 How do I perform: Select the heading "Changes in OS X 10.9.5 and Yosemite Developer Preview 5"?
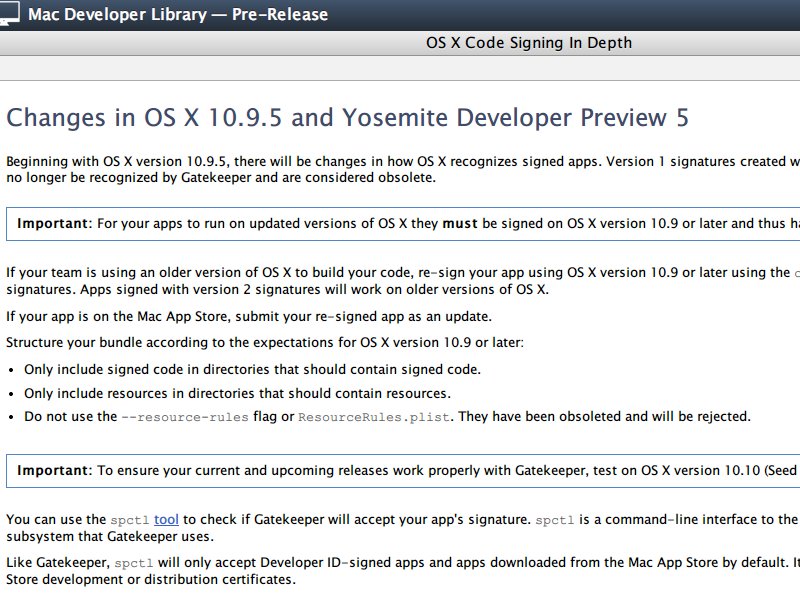point(347,118)
